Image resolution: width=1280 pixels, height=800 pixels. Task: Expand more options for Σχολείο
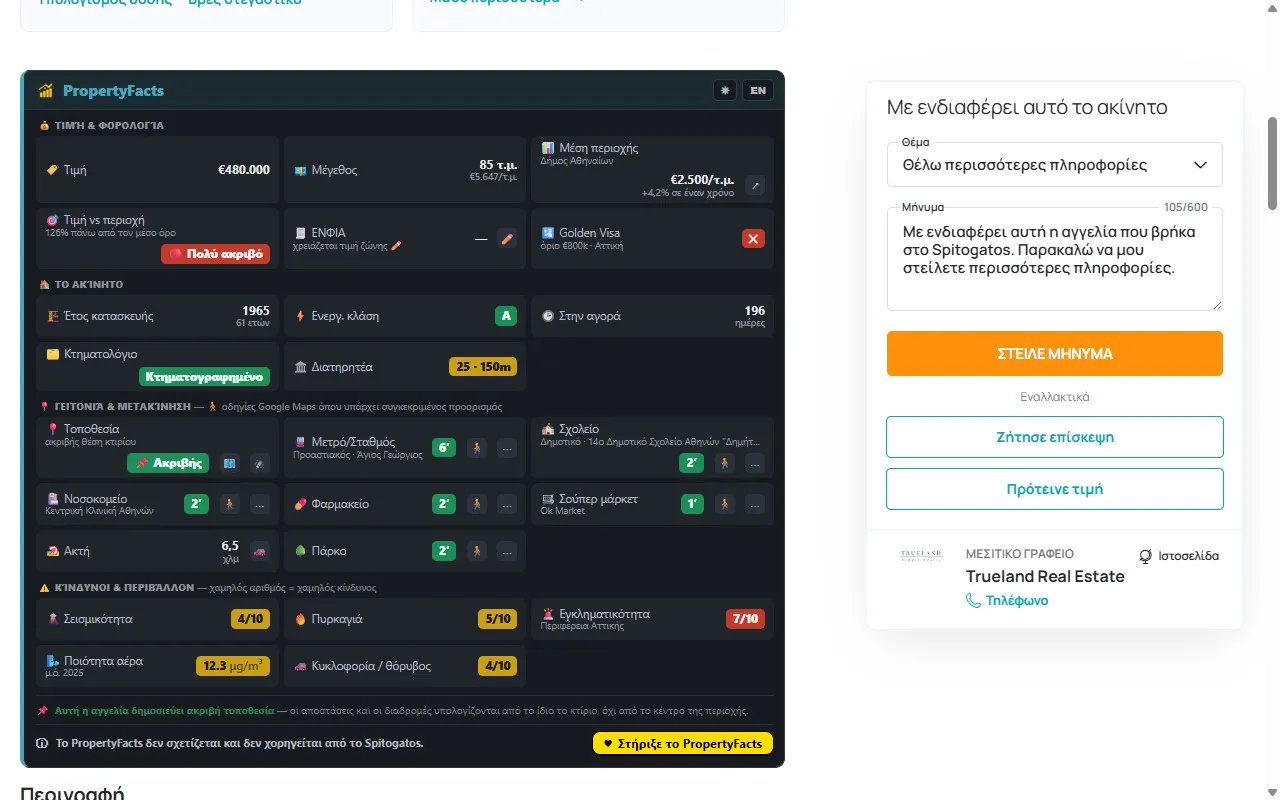click(x=754, y=463)
